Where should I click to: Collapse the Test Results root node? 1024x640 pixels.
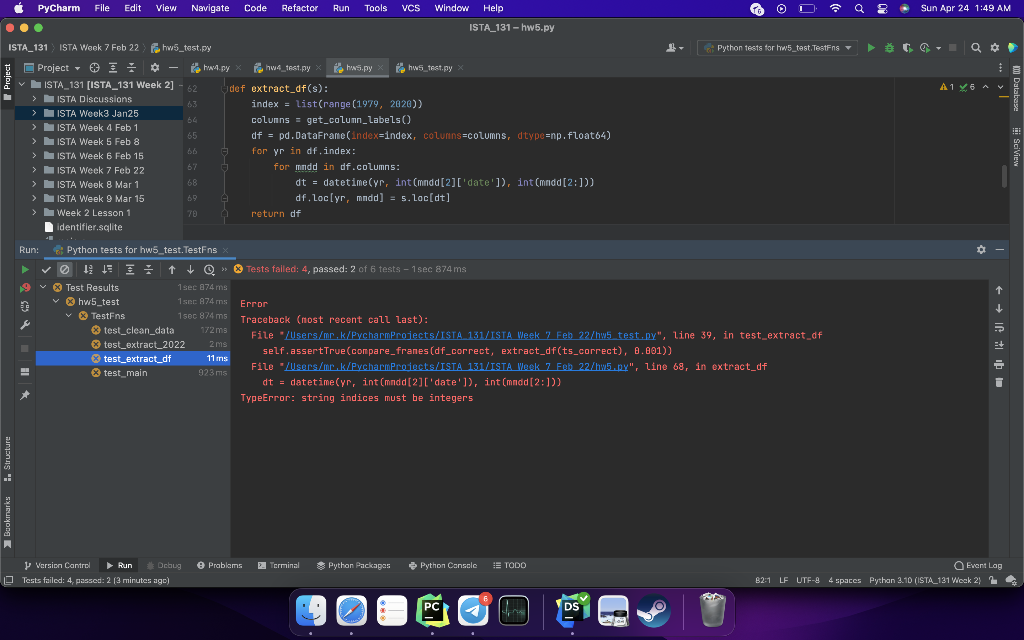pos(43,287)
